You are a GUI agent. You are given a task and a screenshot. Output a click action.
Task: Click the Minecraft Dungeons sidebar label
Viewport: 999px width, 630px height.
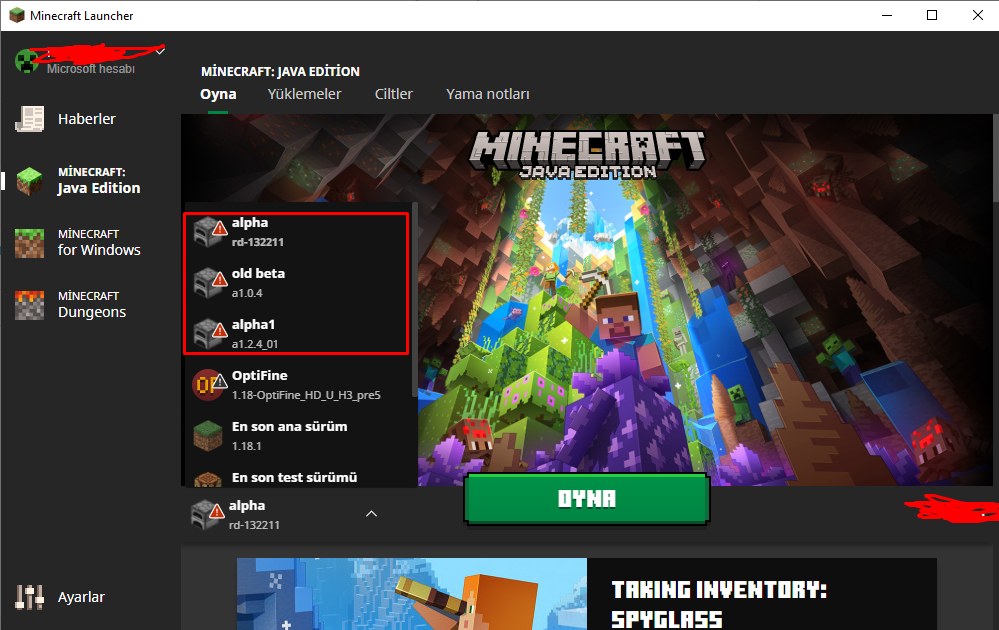(92, 304)
